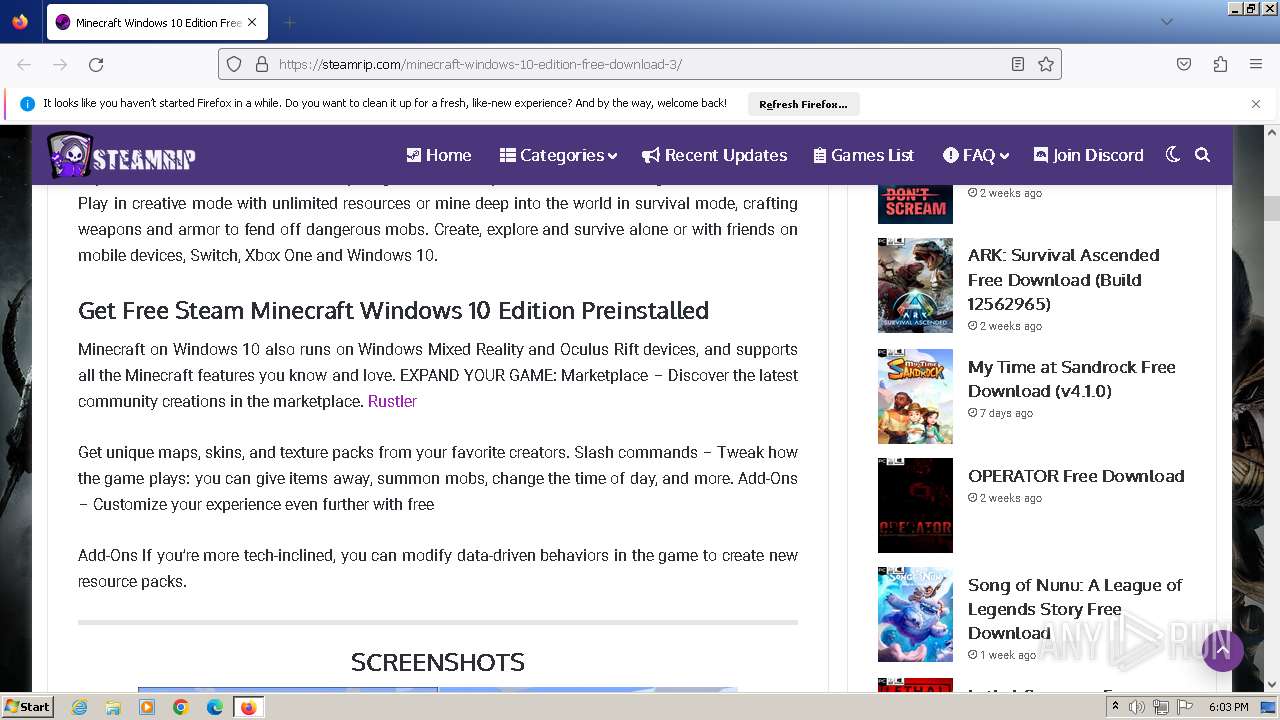Image resolution: width=1280 pixels, height=720 pixels.
Task: Click the SCREENSHOTS heading
Action: pos(438,662)
